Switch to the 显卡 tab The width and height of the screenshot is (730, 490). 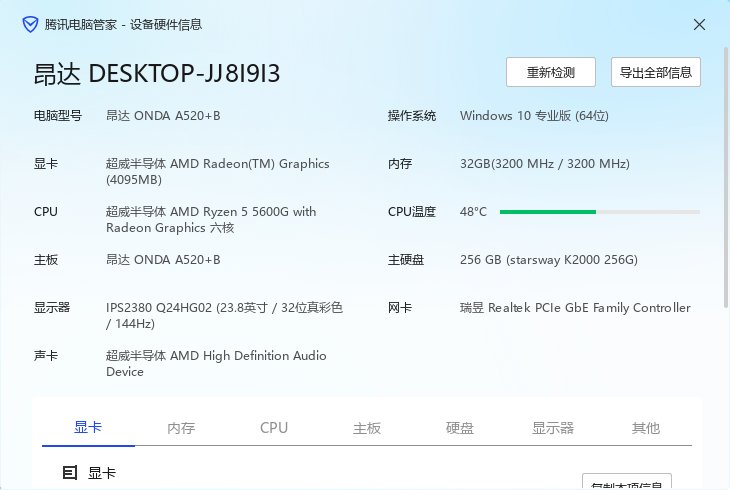click(x=88, y=427)
